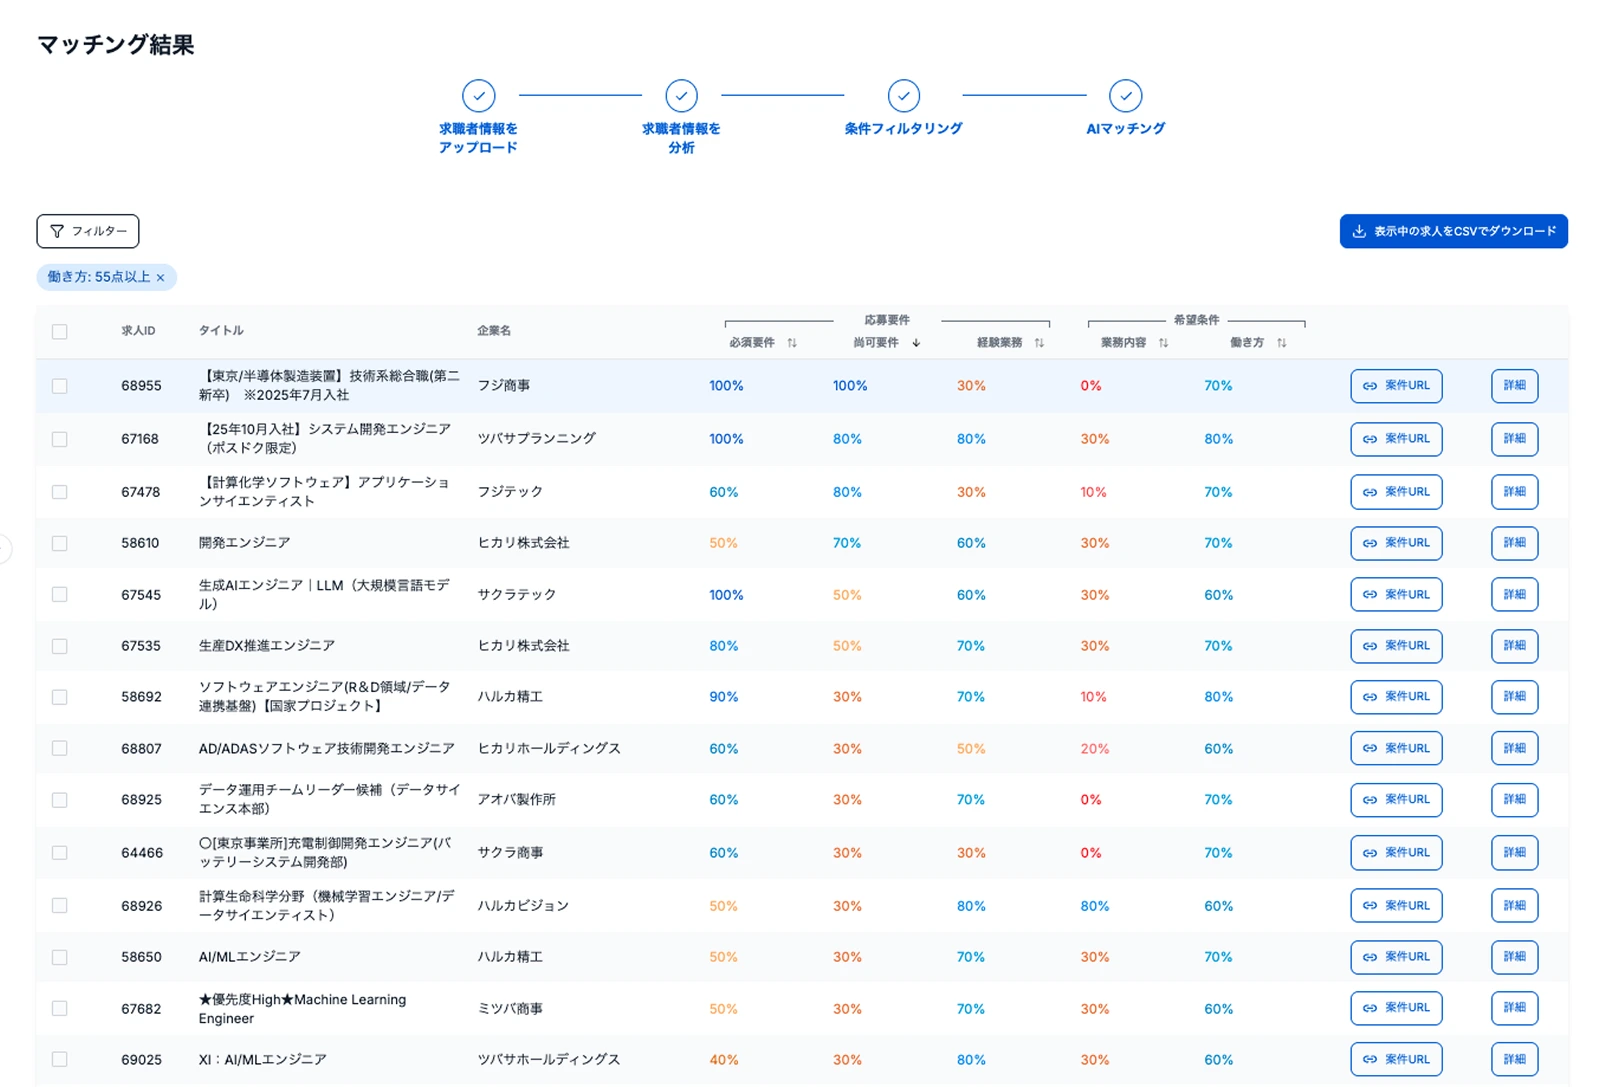View 詳細 for job 67682
This screenshot has height=1087, width=1600.
click(1515, 1008)
